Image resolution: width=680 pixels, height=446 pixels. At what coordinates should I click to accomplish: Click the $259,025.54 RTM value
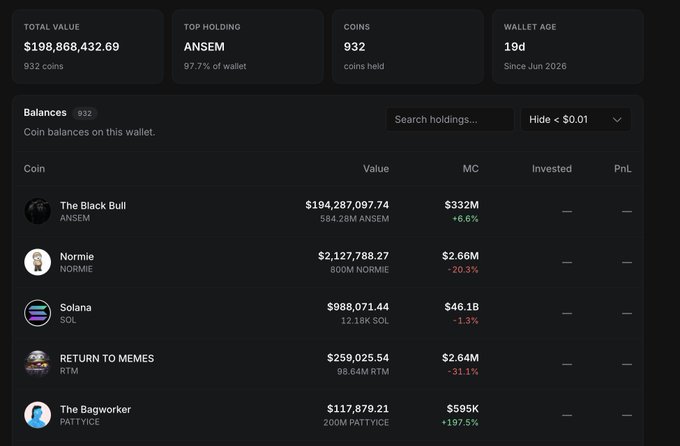(x=358, y=358)
